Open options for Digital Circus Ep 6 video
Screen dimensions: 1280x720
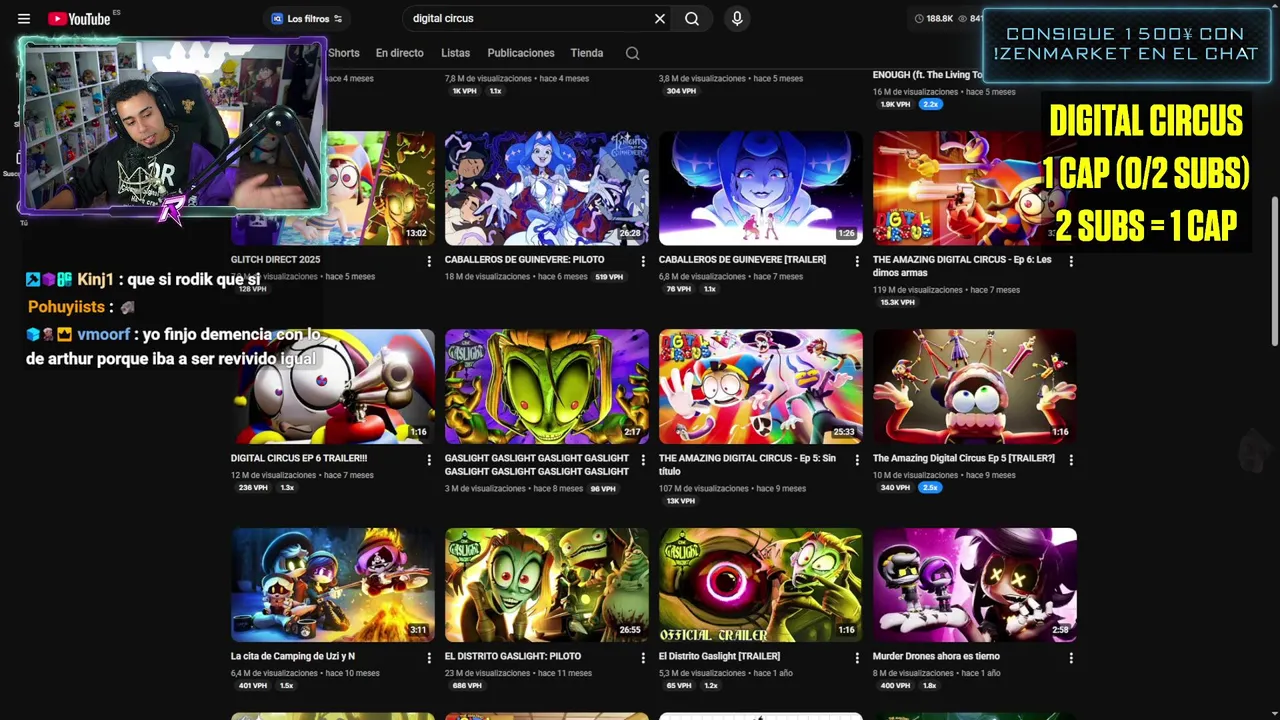tap(1071, 261)
